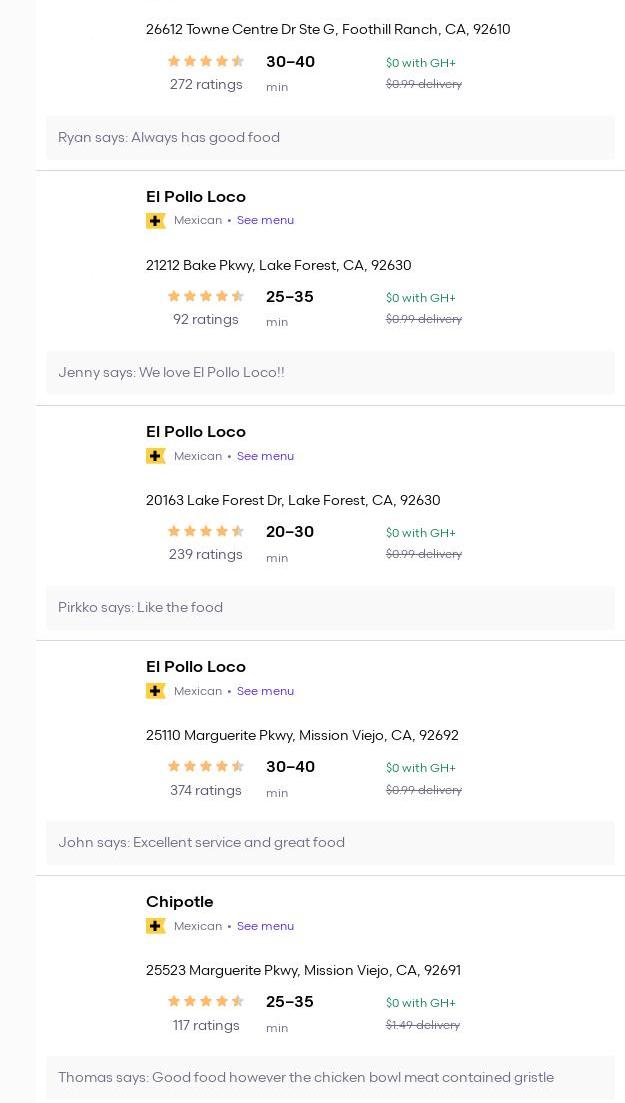The height and width of the screenshot is (1103, 625).
Task: Click John's review about excellent service
Action: (201, 843)
